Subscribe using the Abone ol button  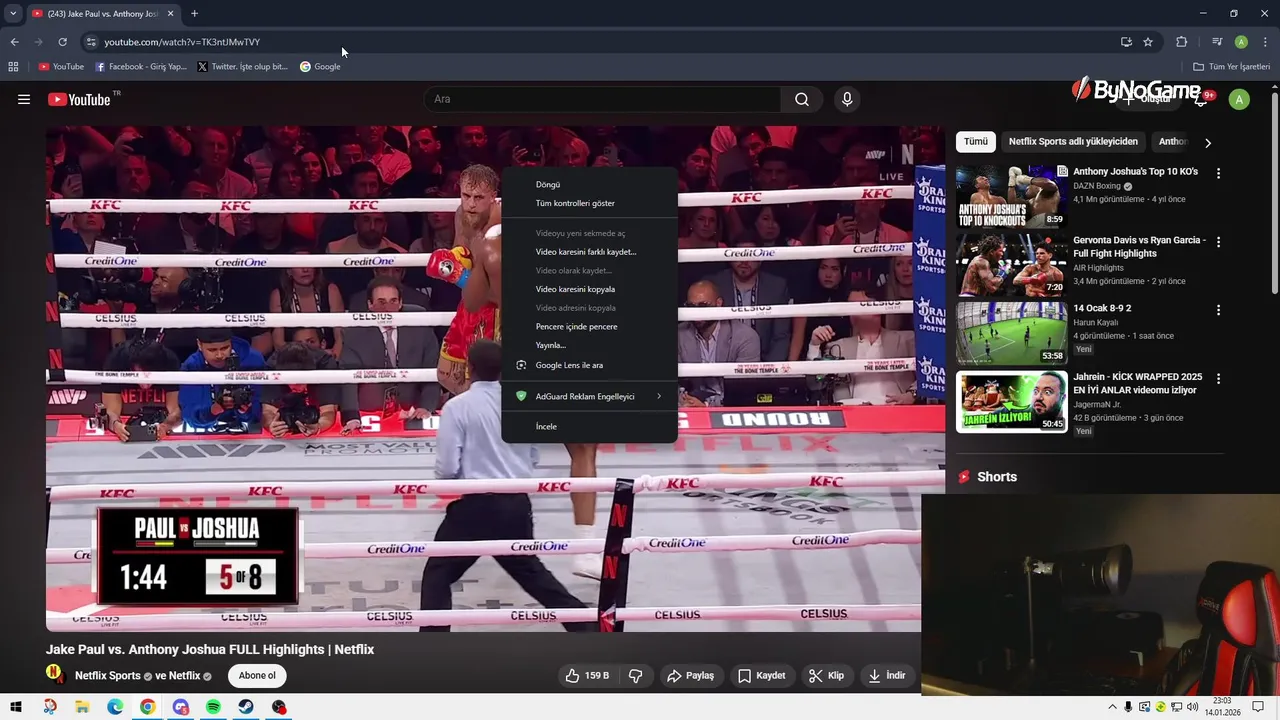coord(257,675)
